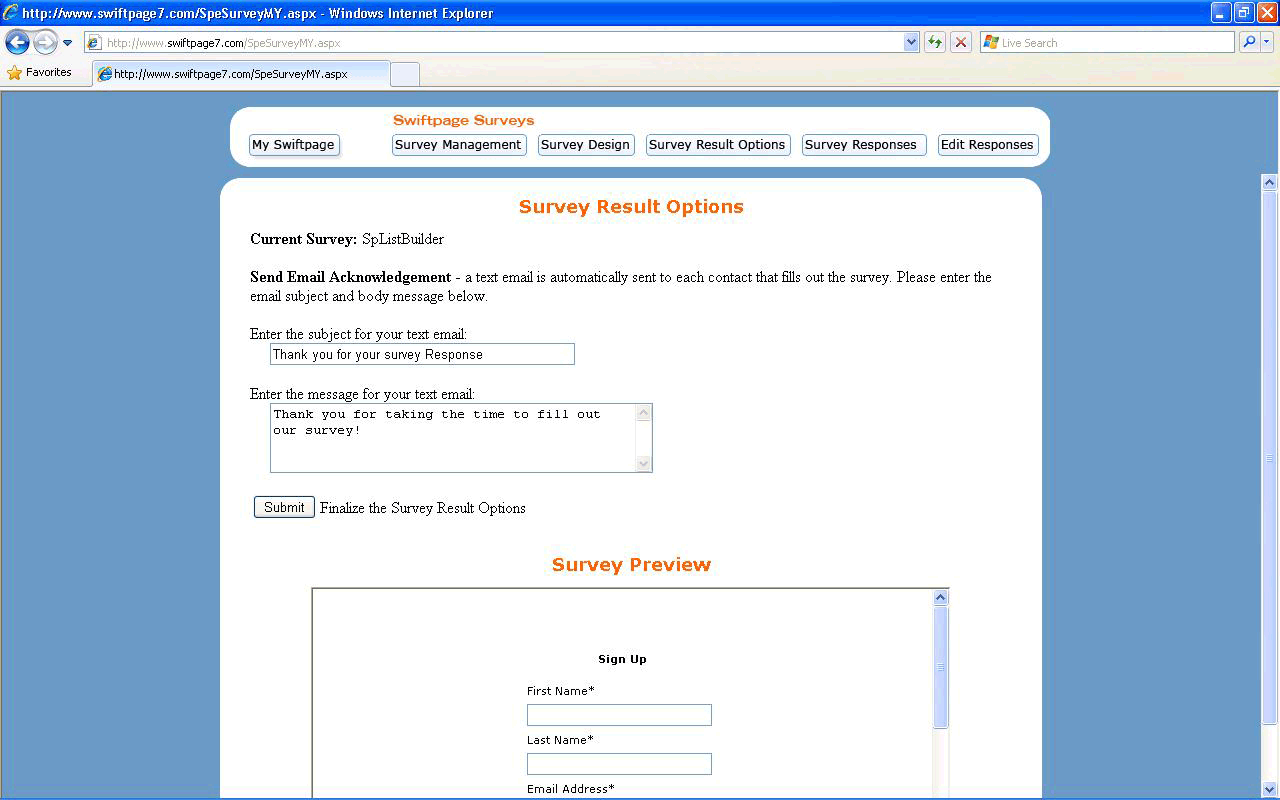Open search provider options dropdown
Viewport: 1280px width, 800px height.
[1267, 42]
